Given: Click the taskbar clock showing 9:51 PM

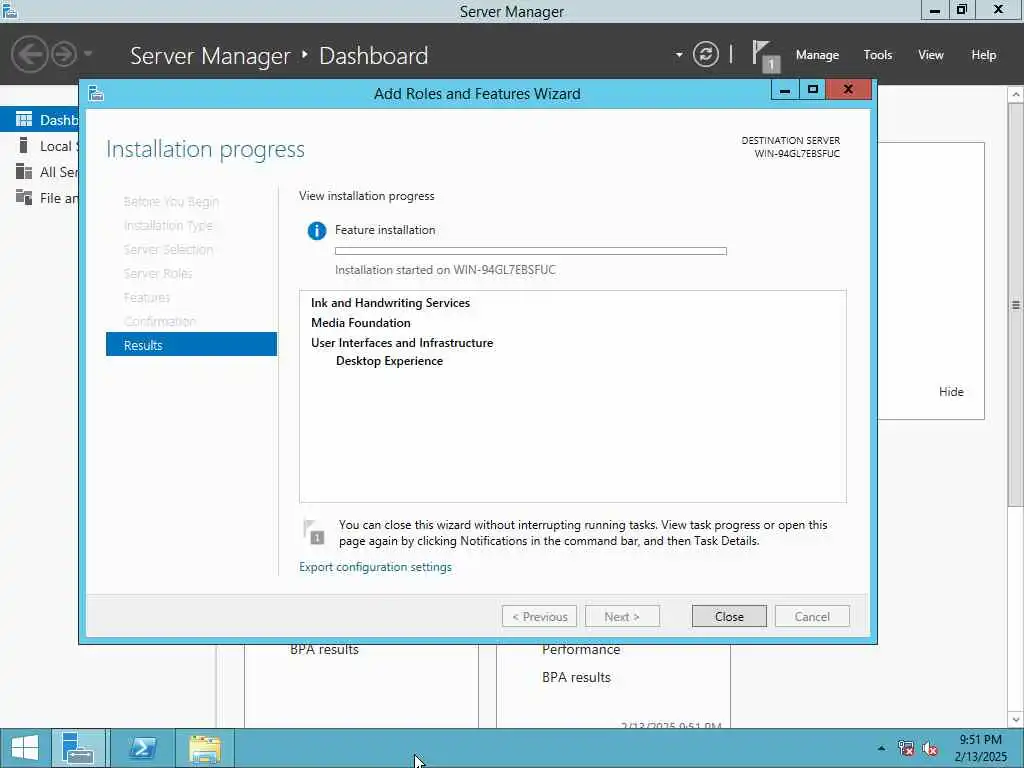Looking at the screenshot, I should point(980,748).
